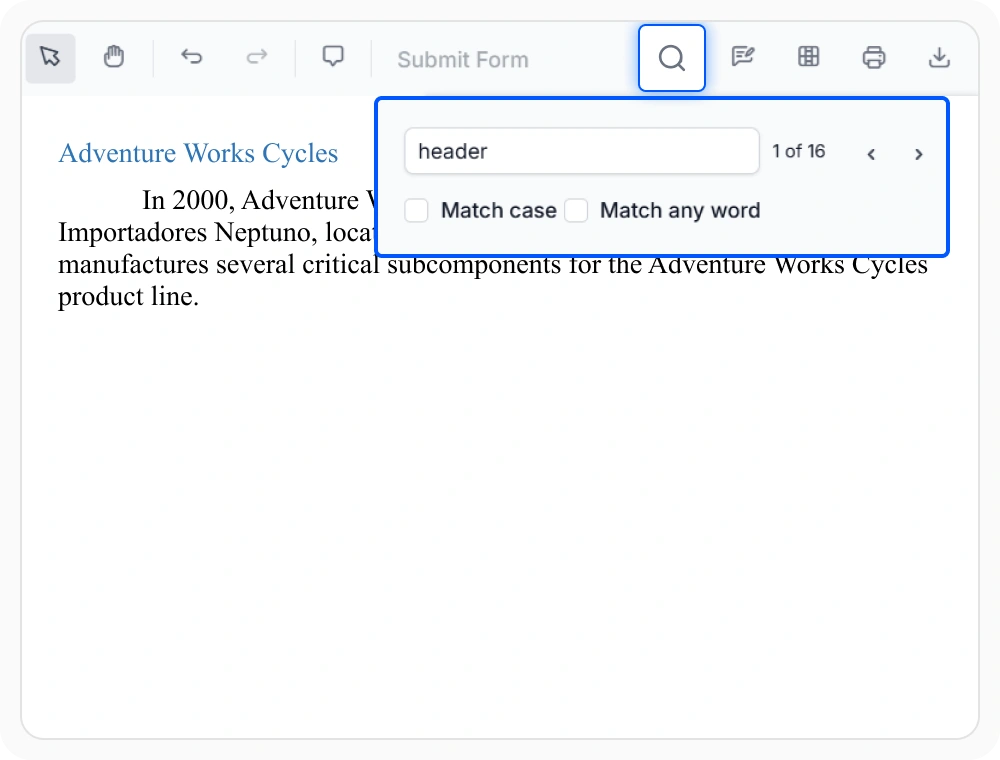
Task: Enable the Match any word checkbox
Action: pyautogui.click(x=576, y=210)
